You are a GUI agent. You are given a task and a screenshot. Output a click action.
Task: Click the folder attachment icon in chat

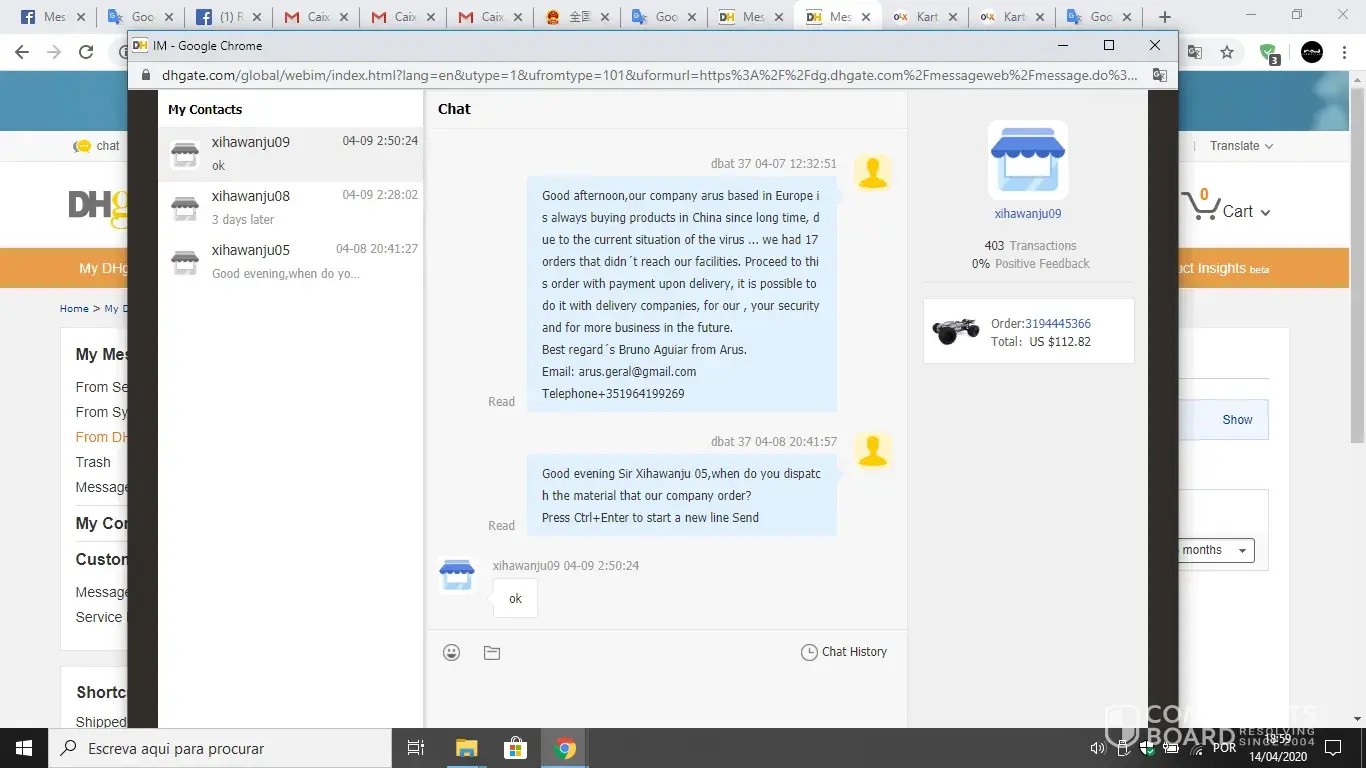coord(492,652)
